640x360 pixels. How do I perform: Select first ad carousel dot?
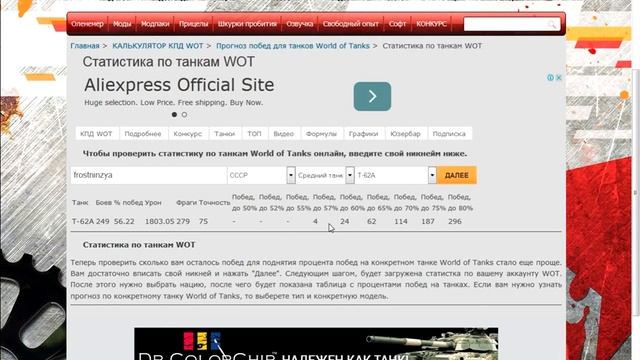174,115
